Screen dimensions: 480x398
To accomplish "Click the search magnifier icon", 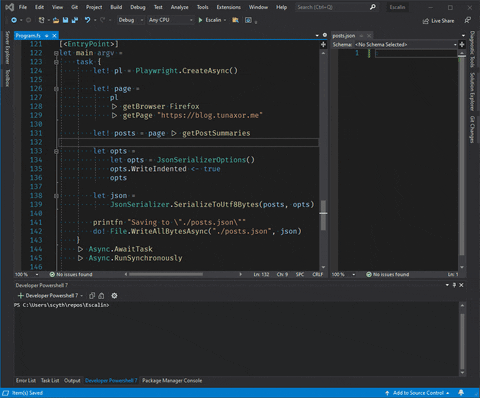I will coord(373,7).
